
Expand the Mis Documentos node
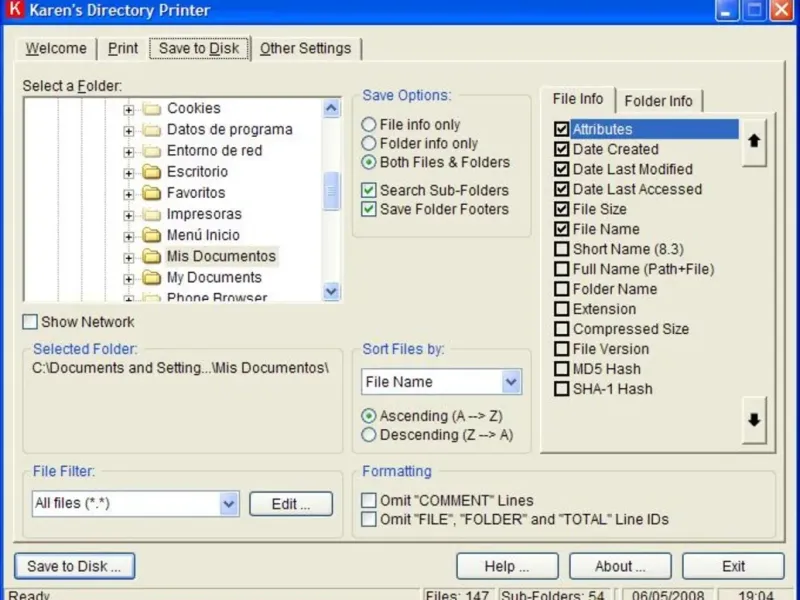pos(129,258)
